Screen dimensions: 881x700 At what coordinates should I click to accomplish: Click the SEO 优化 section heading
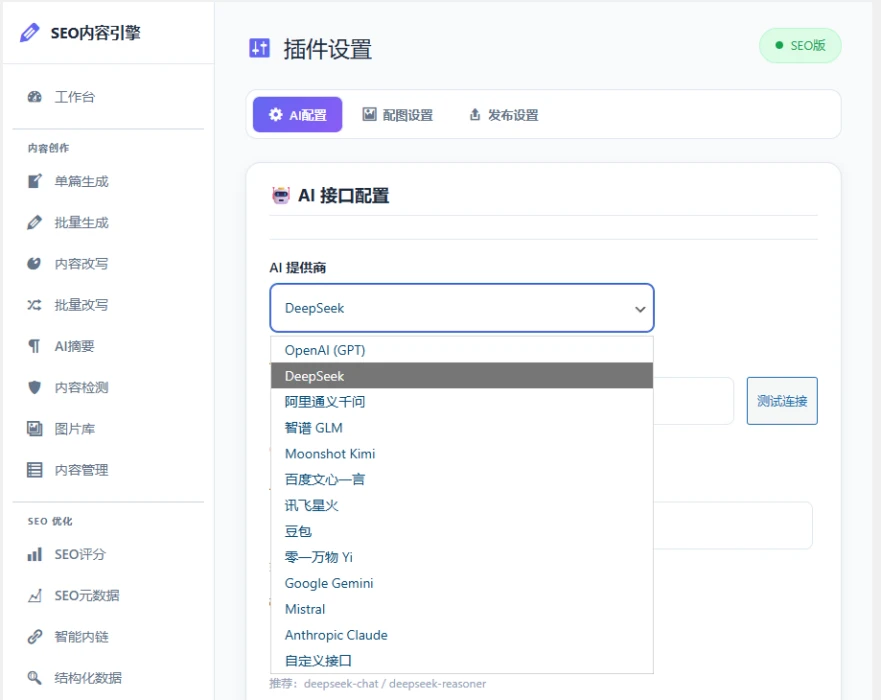click(x=50, y=521)
